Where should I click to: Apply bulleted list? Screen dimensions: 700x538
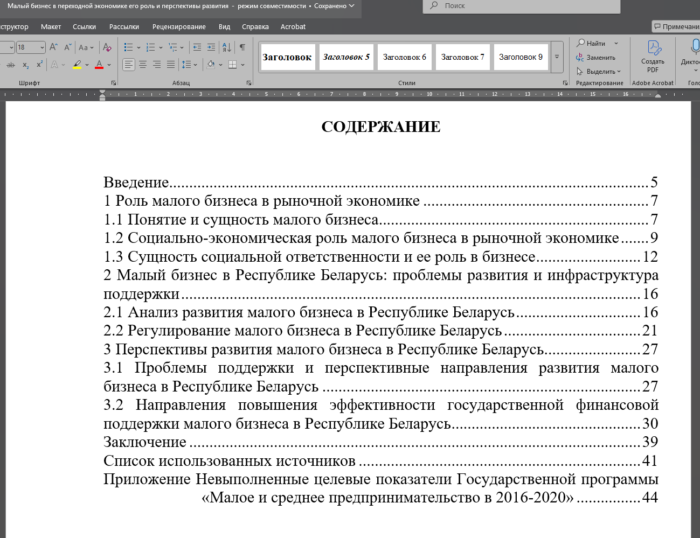click(x=128, y=47)
